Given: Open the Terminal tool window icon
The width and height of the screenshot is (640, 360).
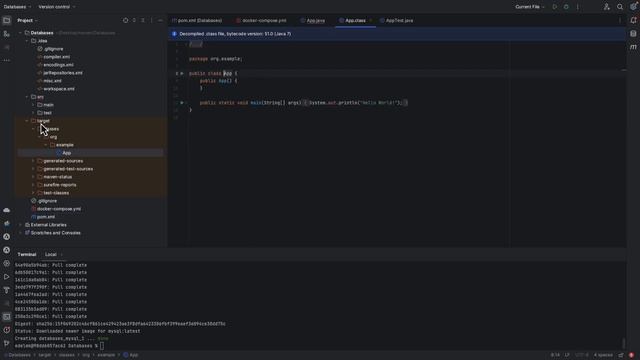Looking at the screenshot, I should (7, 317).
